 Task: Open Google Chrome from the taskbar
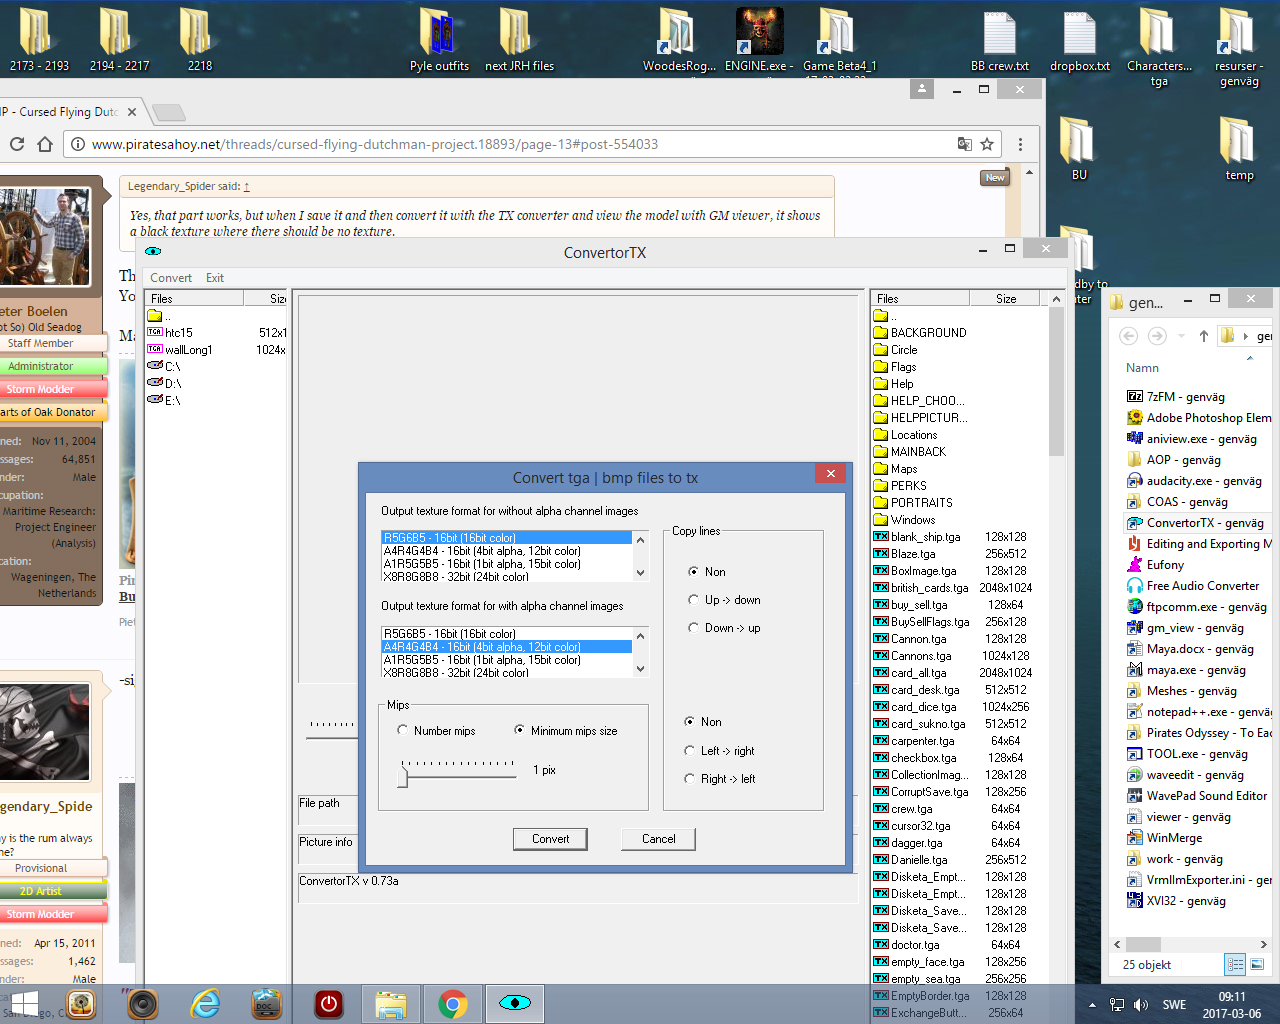(453, 1003)
